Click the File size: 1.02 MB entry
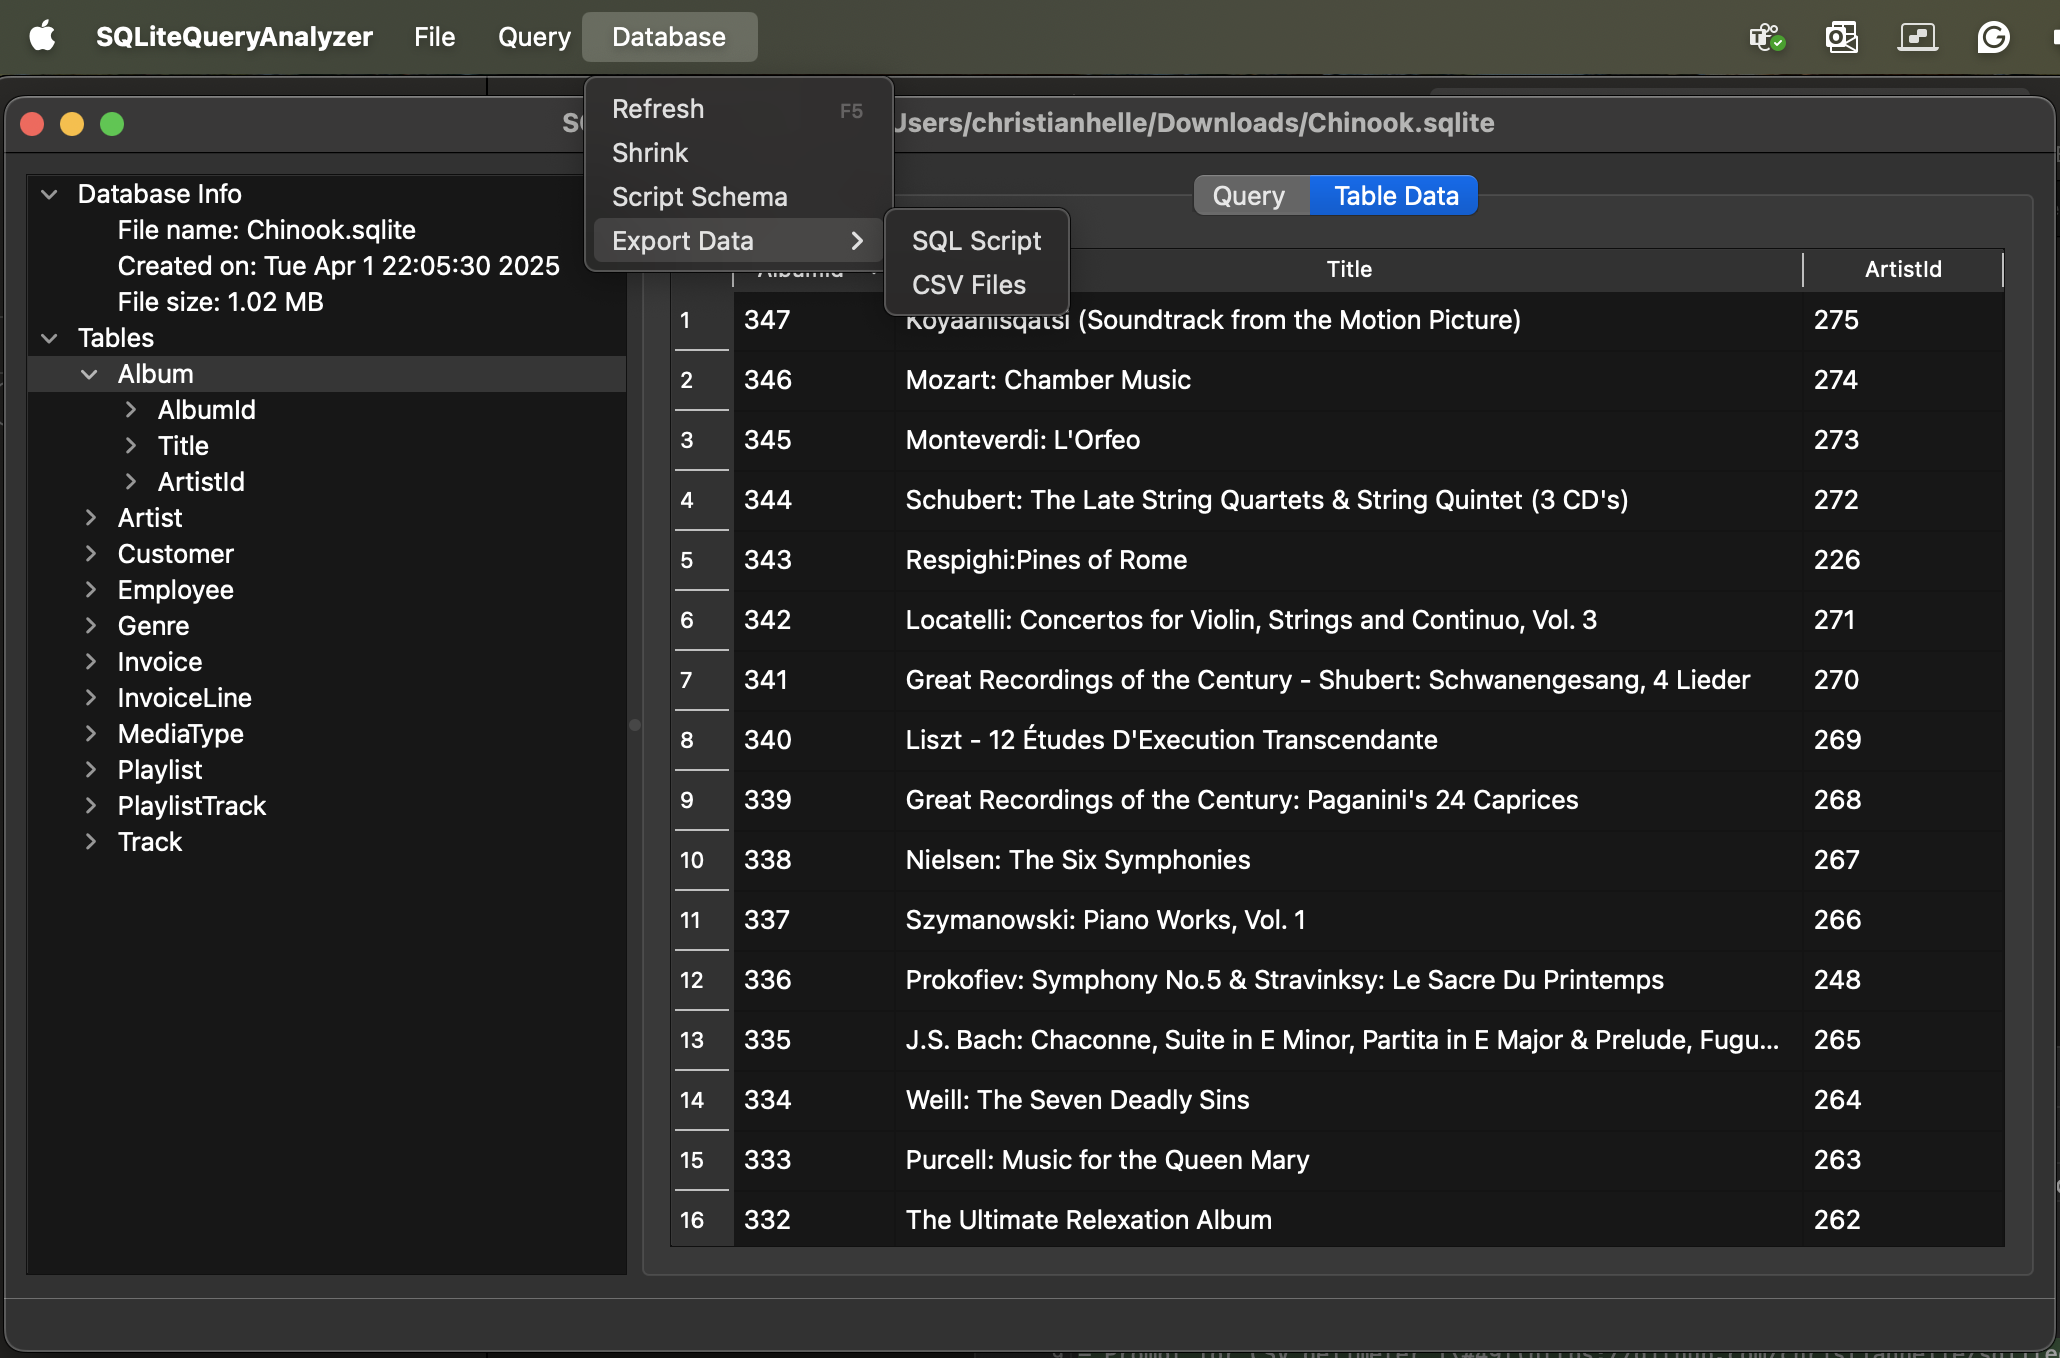 pos(220,302)
